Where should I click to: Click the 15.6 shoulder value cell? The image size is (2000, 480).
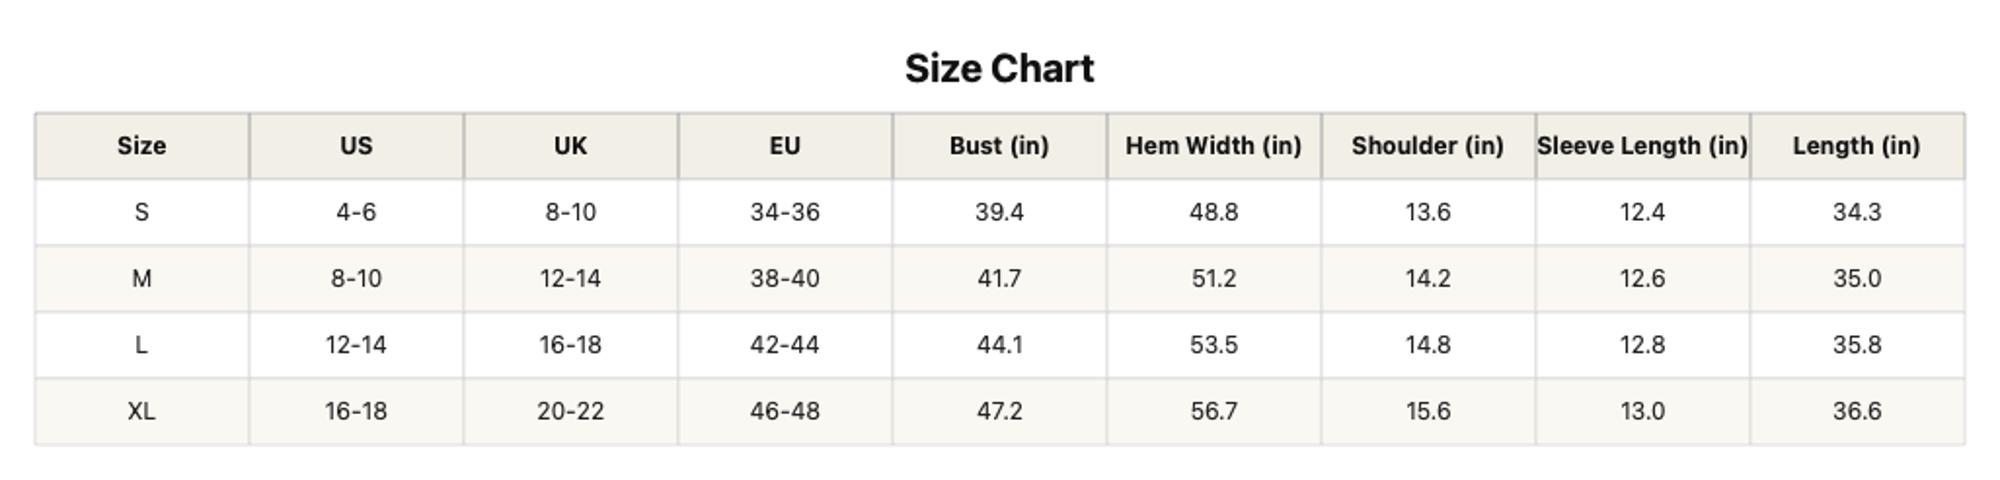(1428, 411)
